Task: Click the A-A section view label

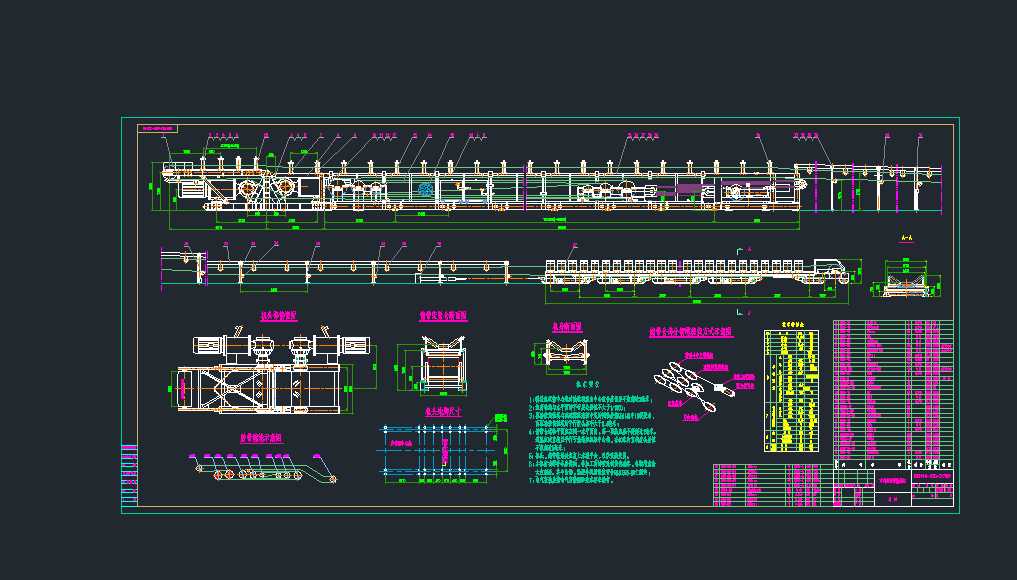Action: 907,238
